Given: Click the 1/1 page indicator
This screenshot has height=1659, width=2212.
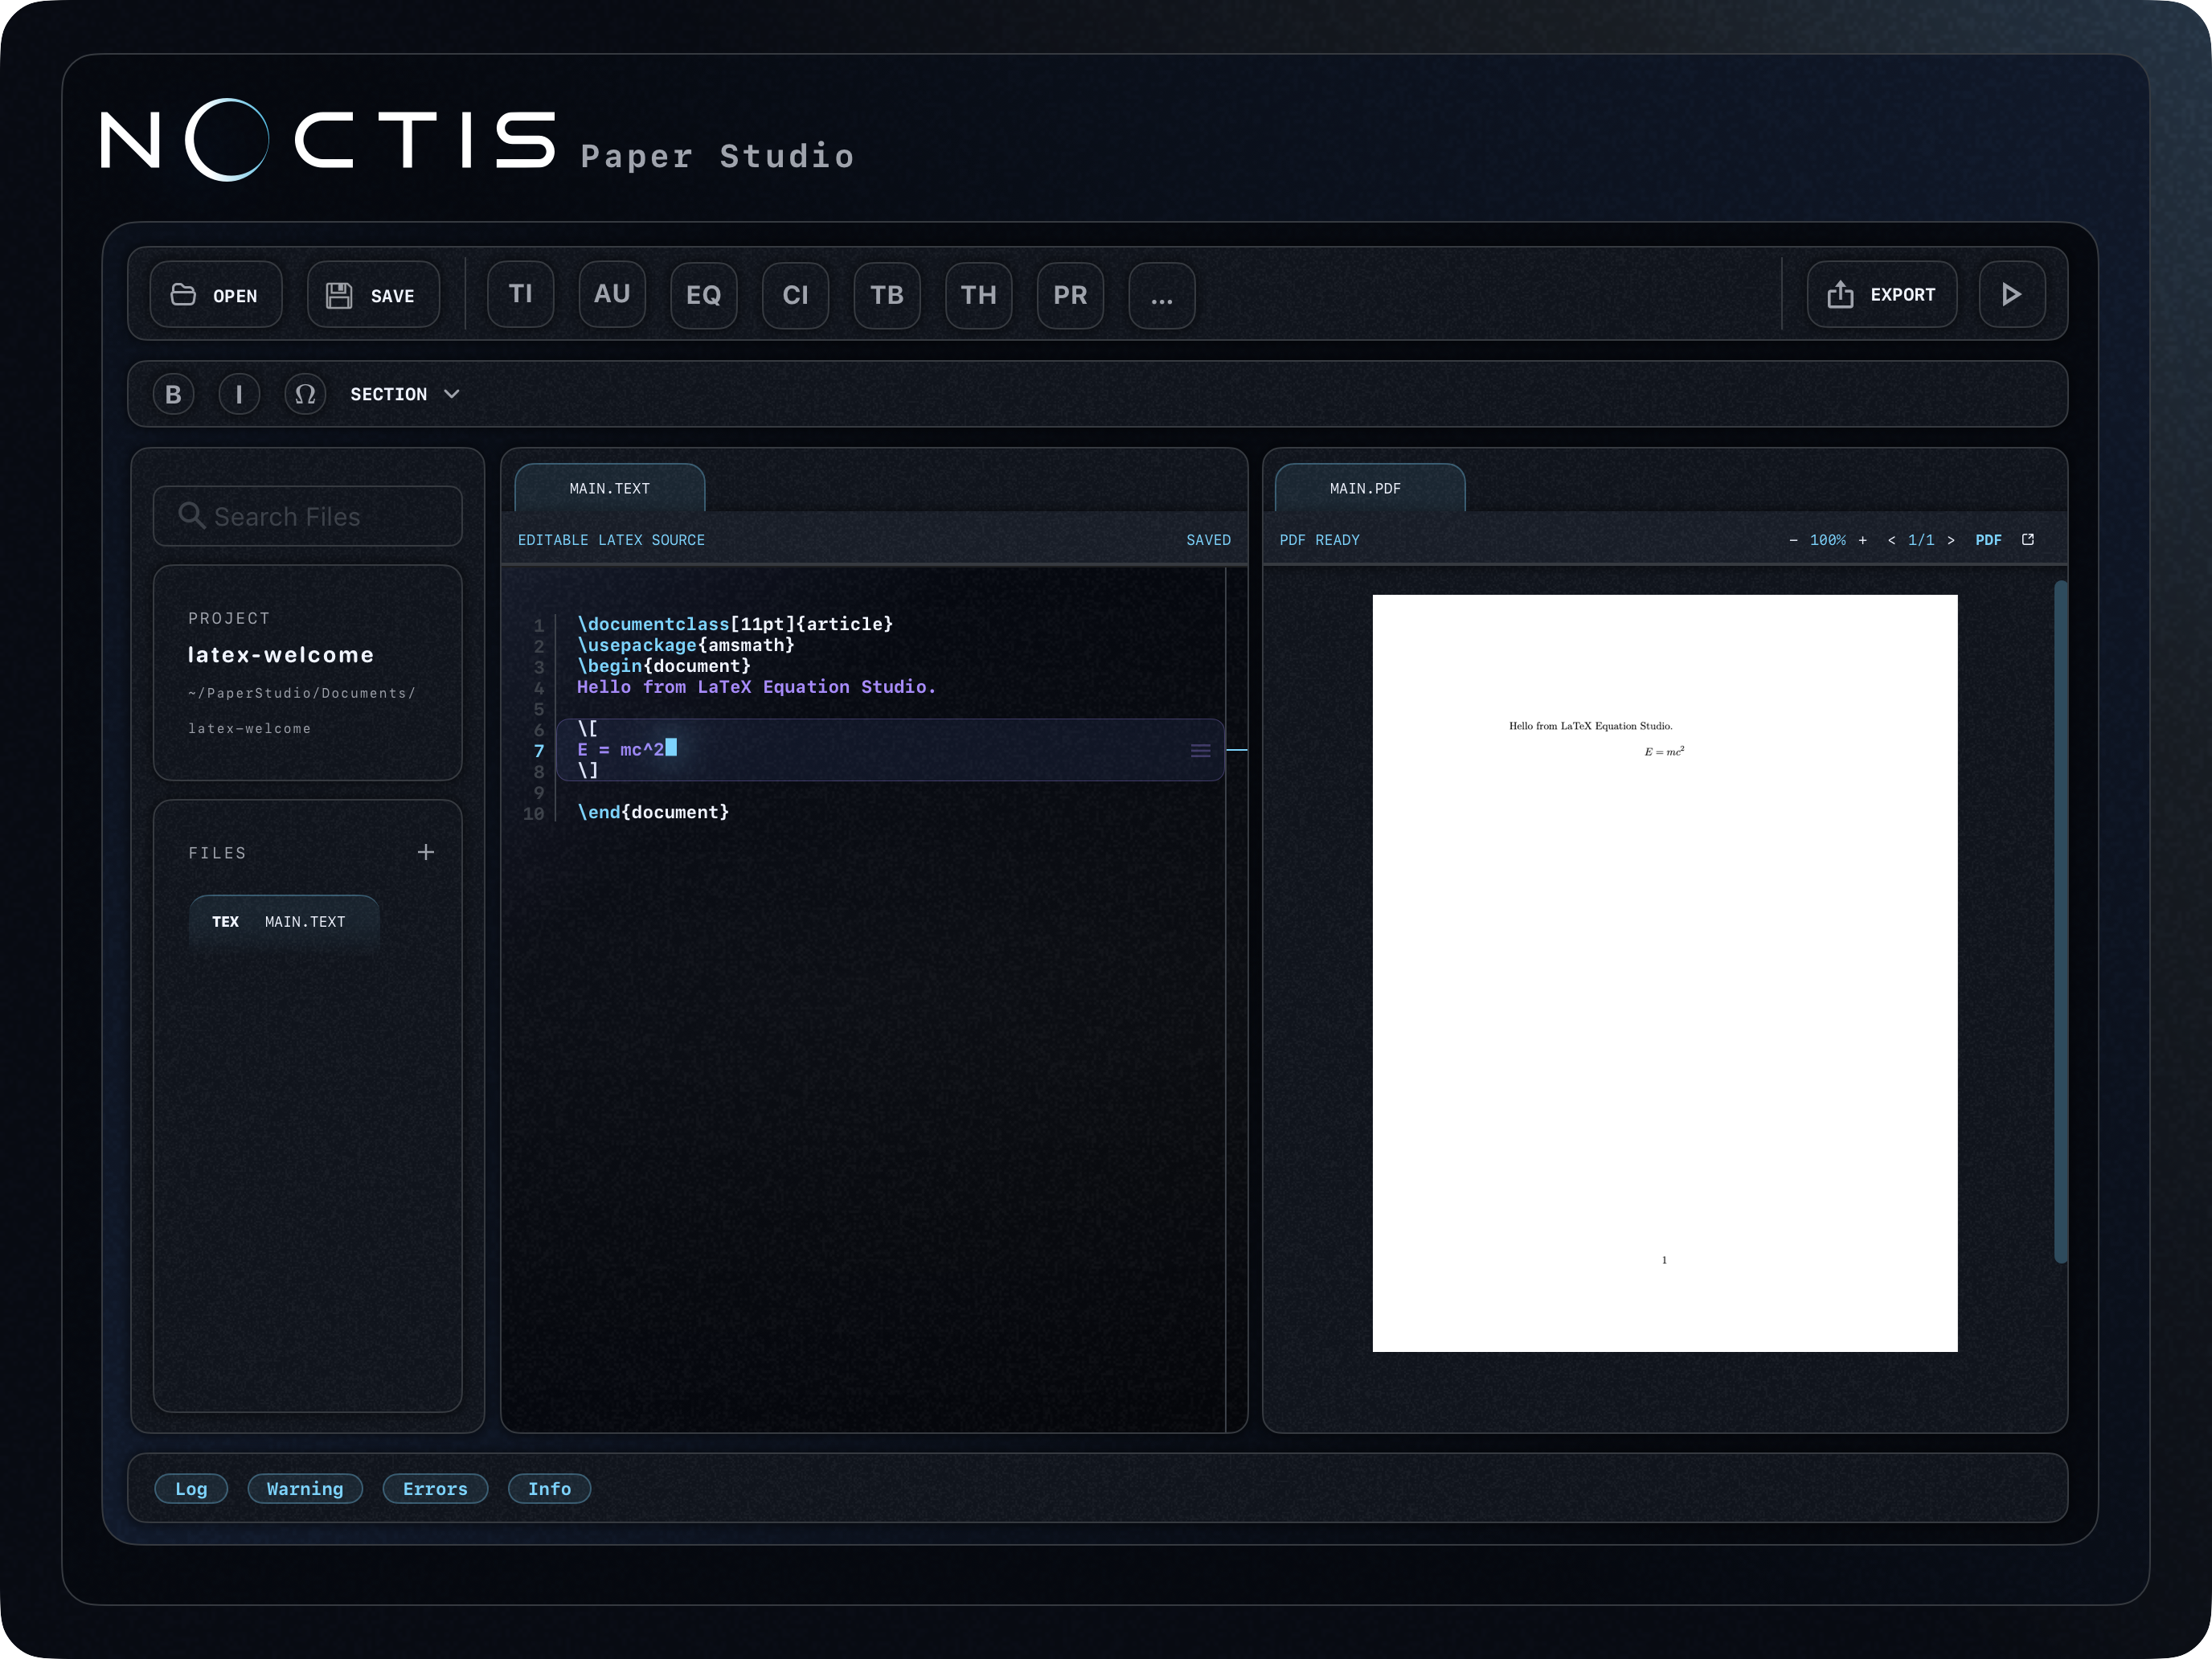Looking at the screenshot, I should click(x=1921, y=540).
